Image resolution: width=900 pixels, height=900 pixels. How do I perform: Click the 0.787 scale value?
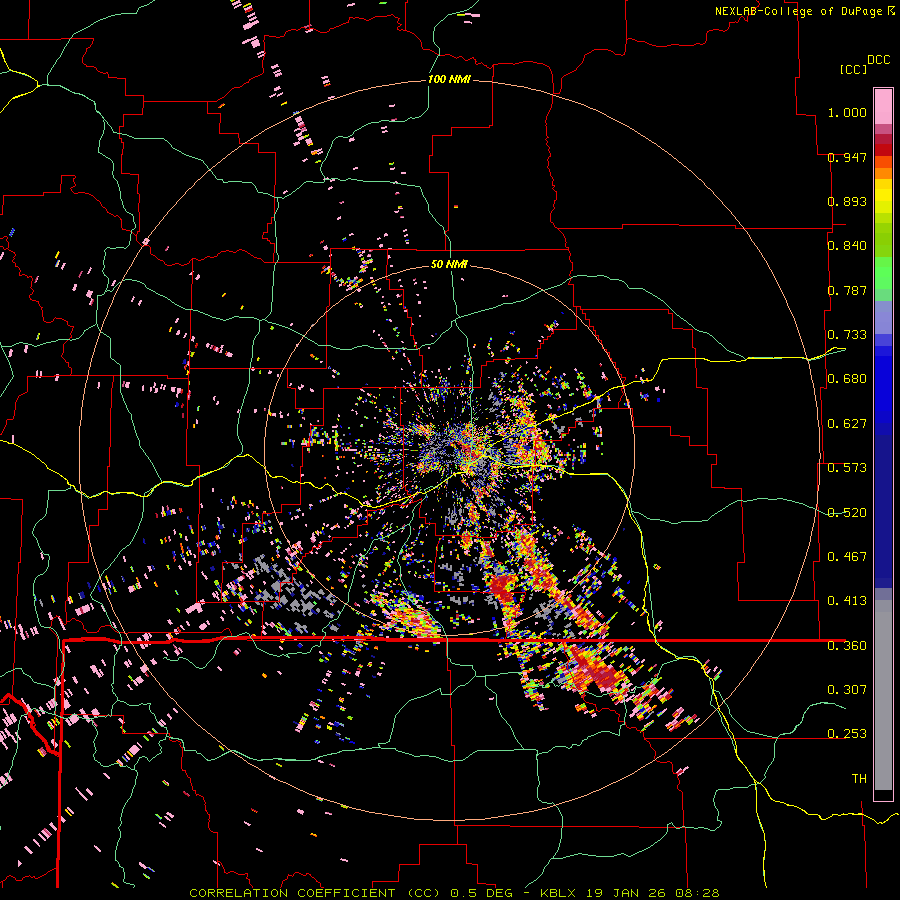(x=847, y=290)
